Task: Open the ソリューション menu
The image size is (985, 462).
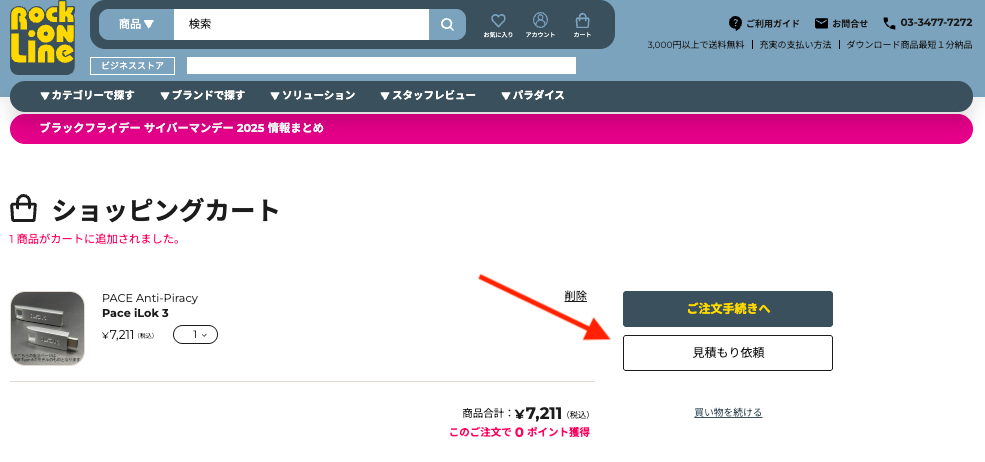Action: click(x=312, y=96)
